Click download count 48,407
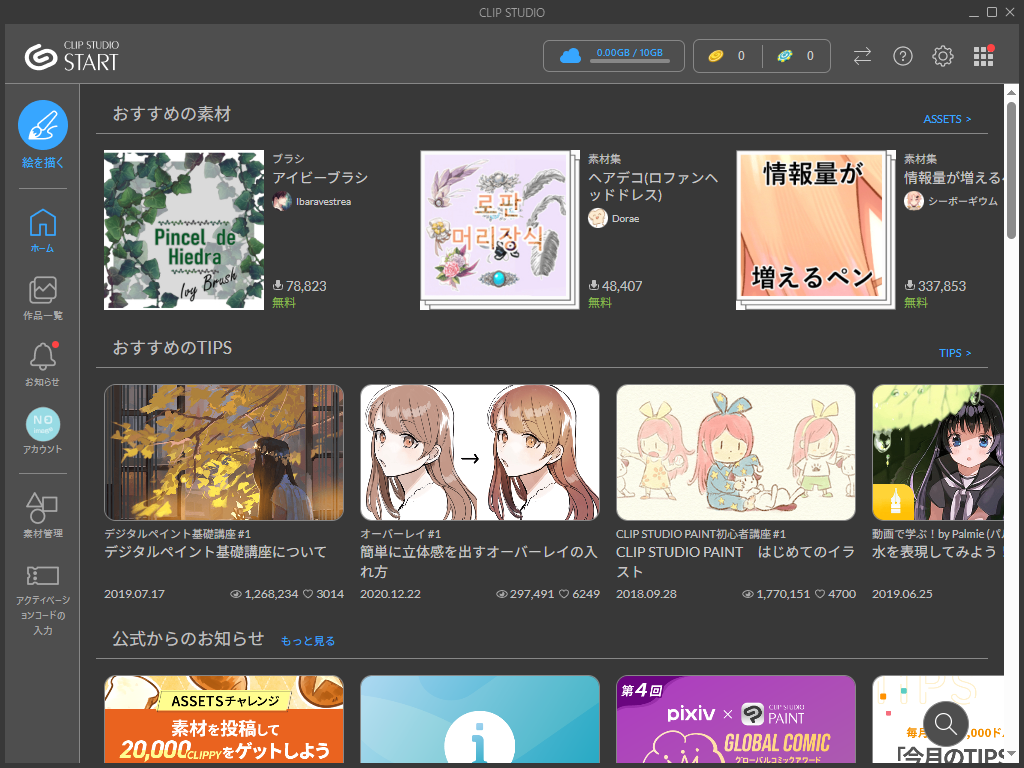 coord(622,286)
